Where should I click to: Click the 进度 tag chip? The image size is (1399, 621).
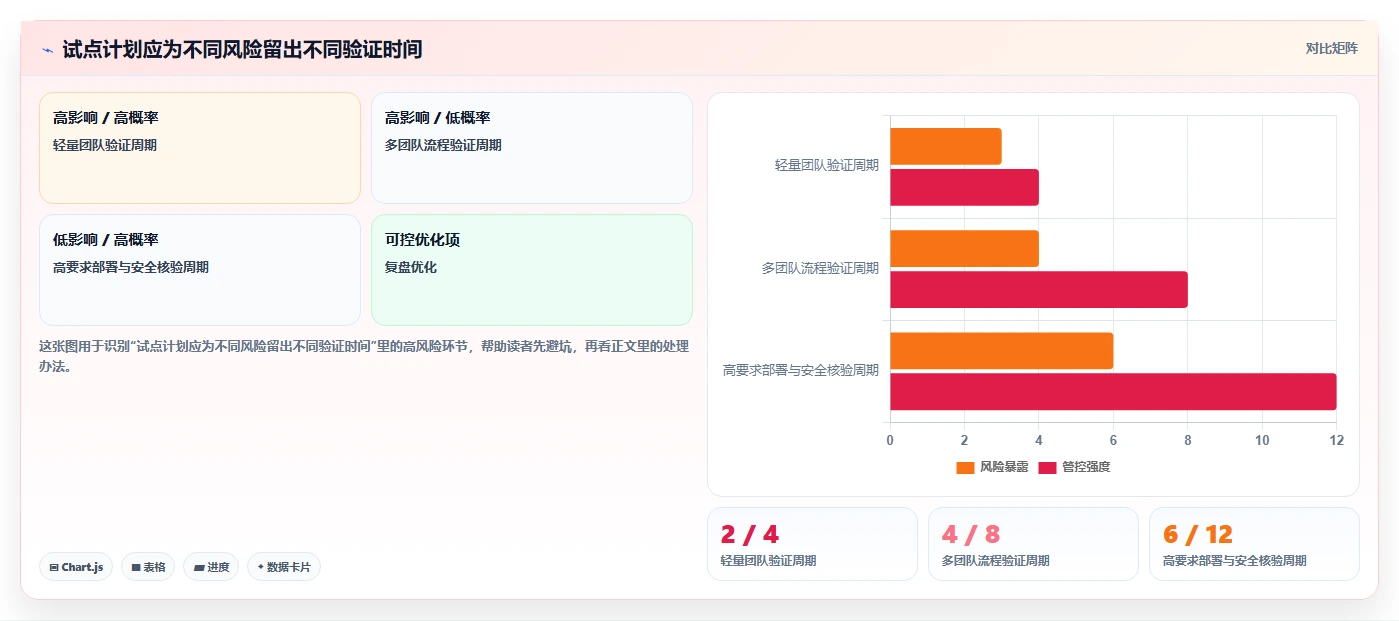coord(211,567)
